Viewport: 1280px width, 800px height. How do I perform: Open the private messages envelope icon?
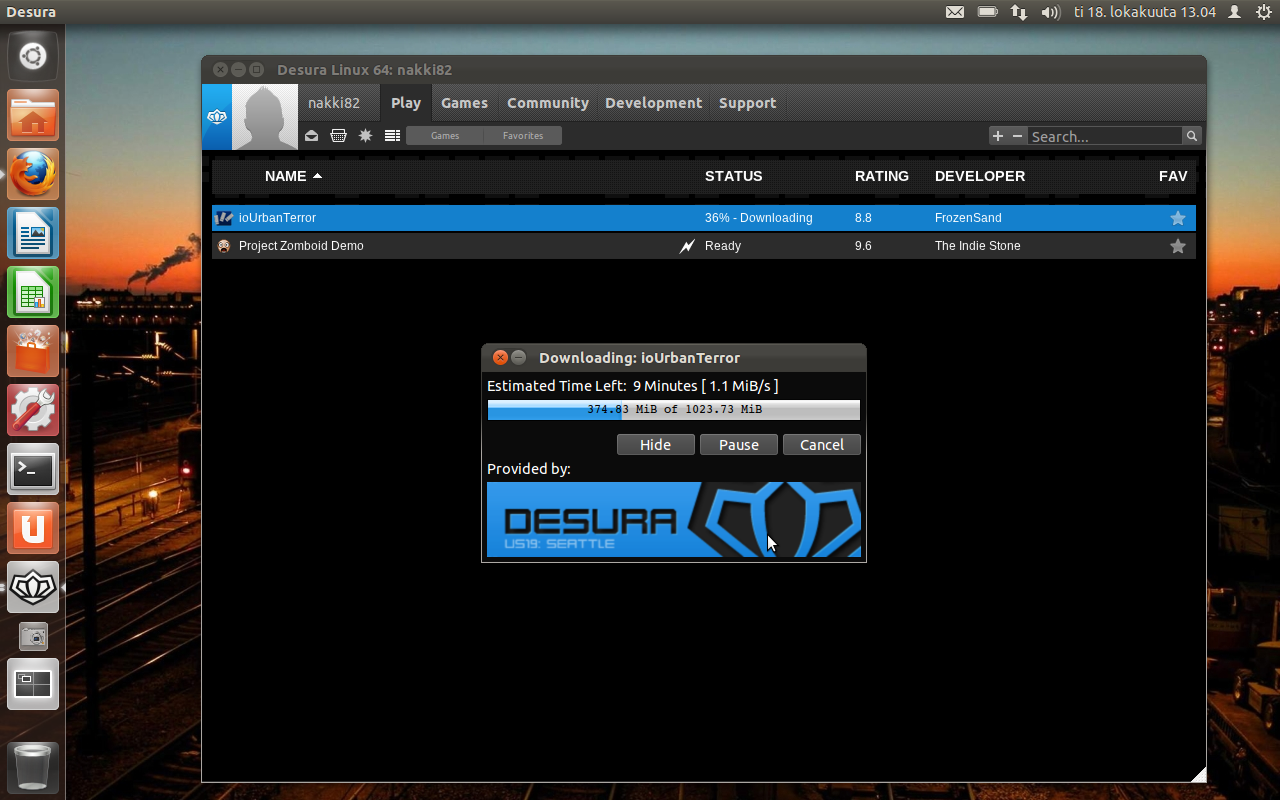click(x=312, y=136)
